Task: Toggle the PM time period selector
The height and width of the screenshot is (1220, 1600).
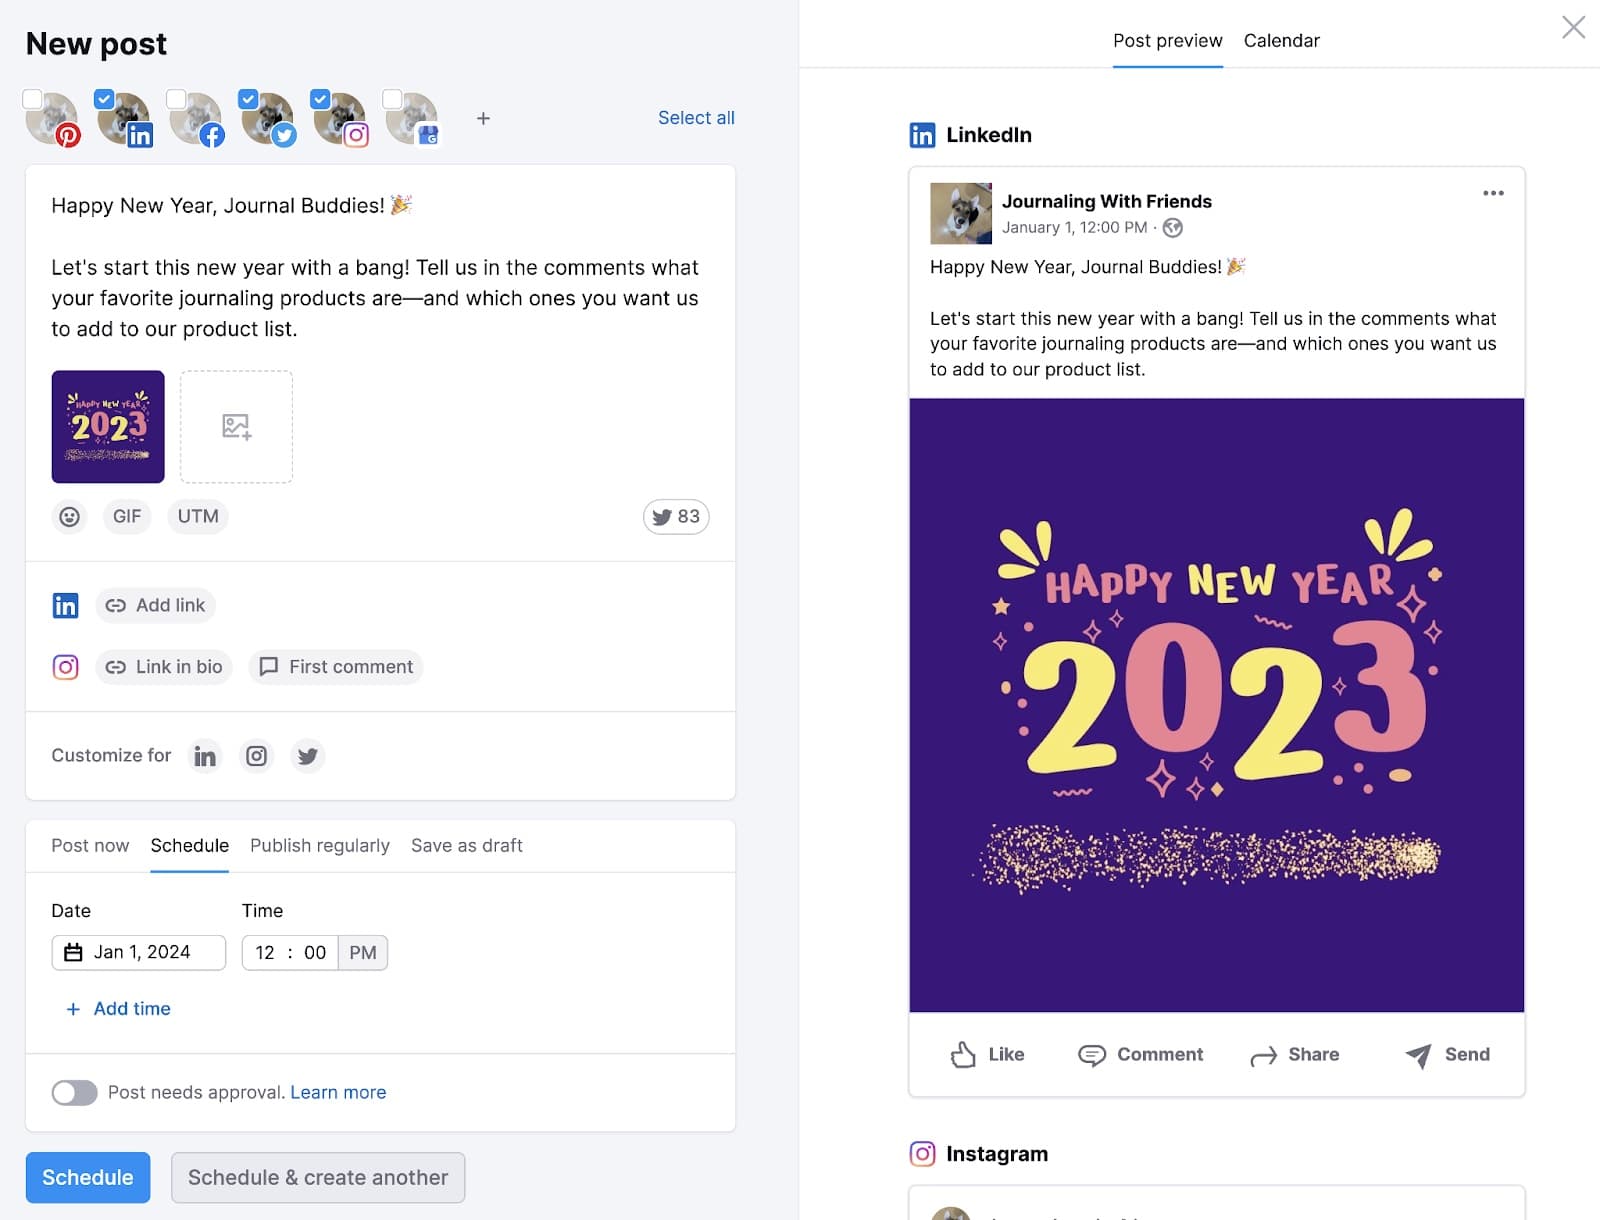Action: [x=363, y=953]
